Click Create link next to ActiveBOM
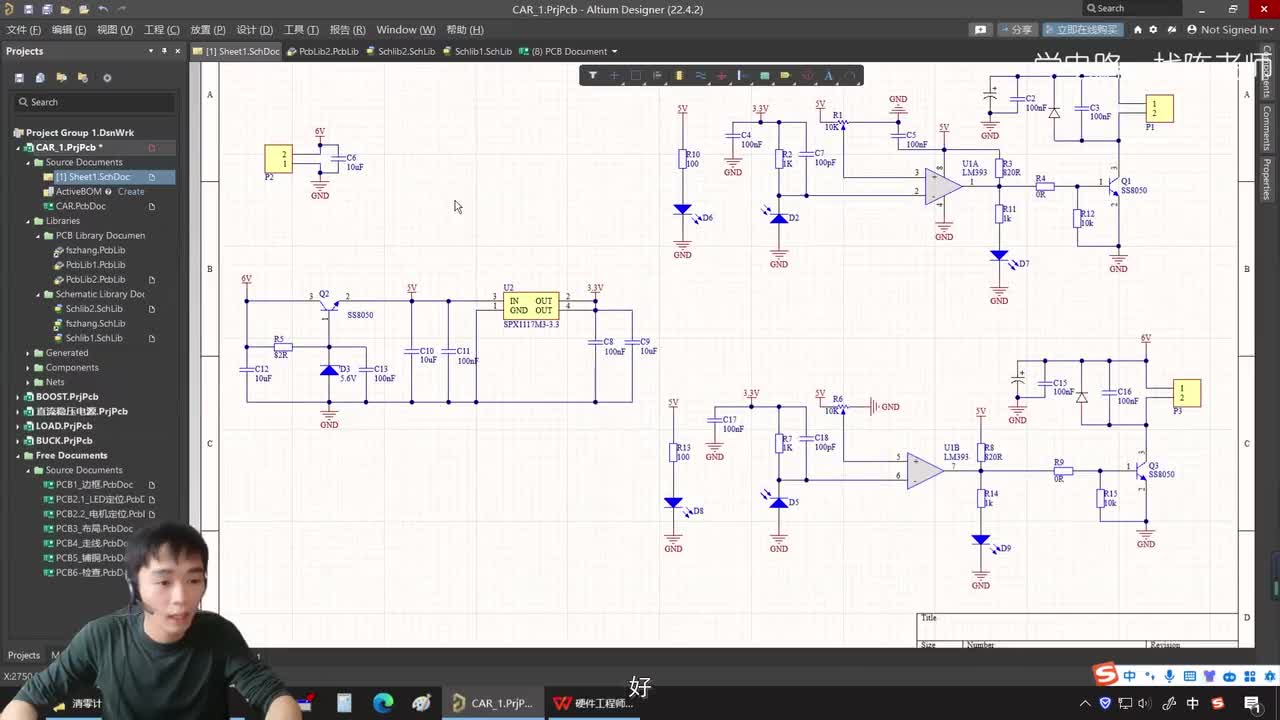 131,192
